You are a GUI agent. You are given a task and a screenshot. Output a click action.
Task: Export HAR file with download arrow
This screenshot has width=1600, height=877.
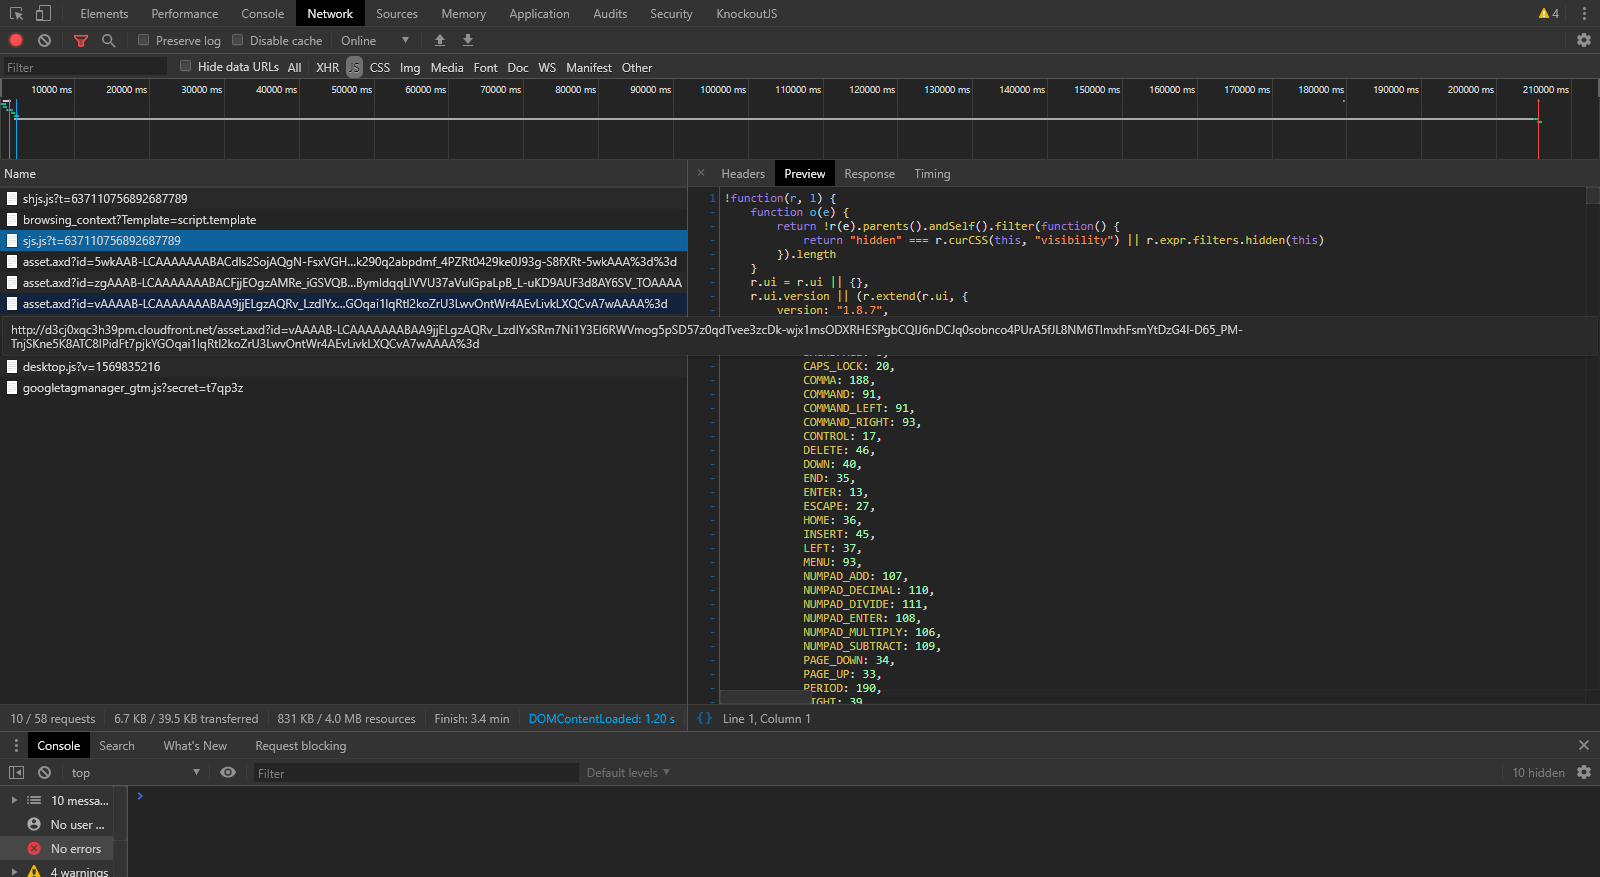tap(468, 41)
